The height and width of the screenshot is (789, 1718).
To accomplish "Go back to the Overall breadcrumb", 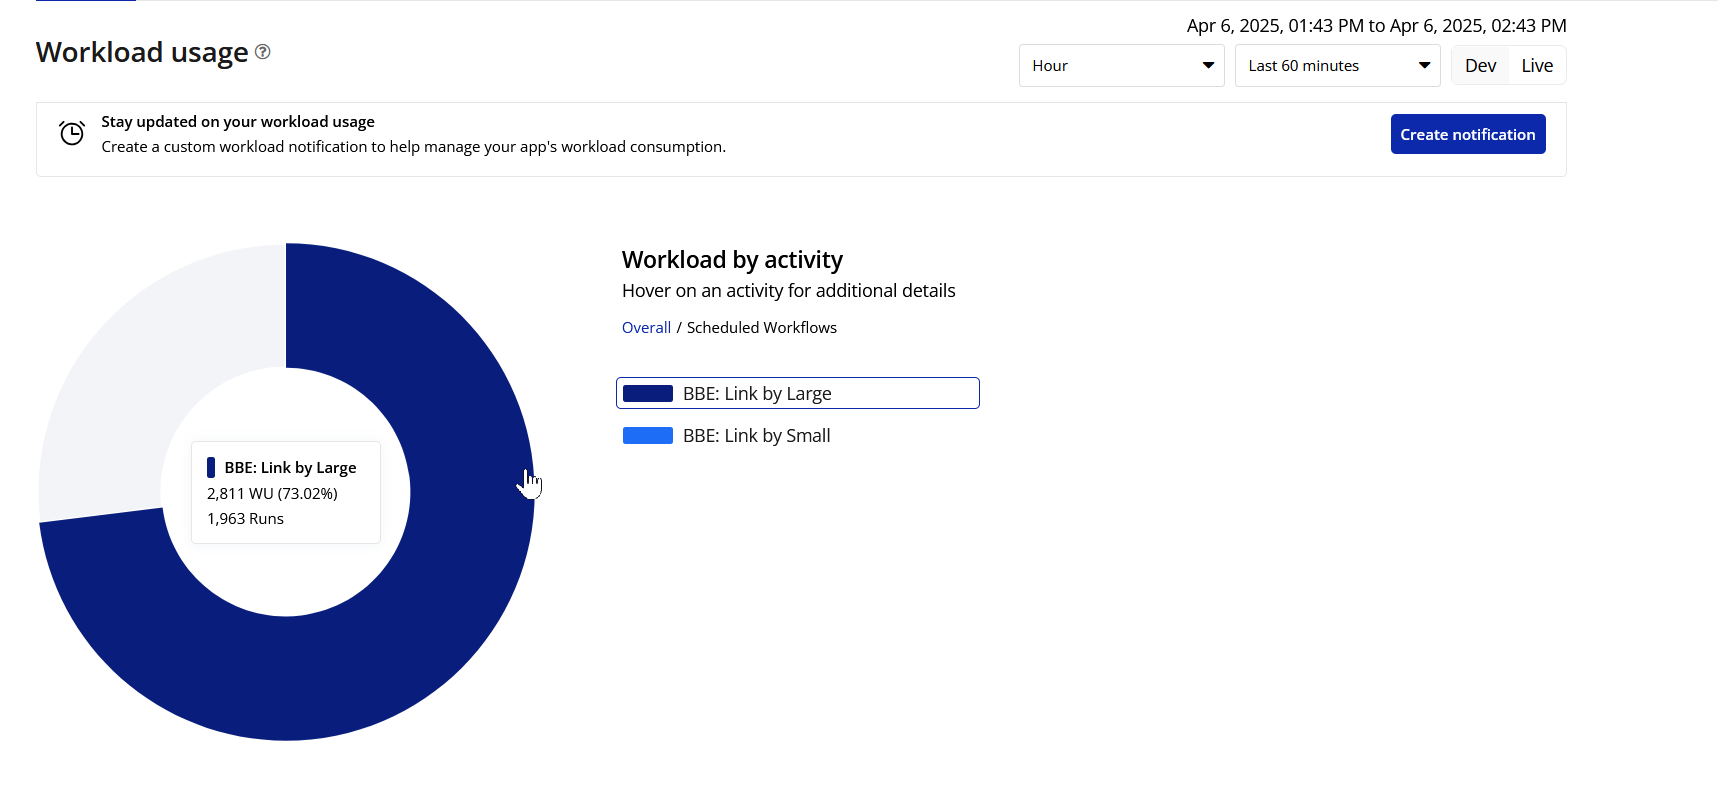I will tap(646, 328).
